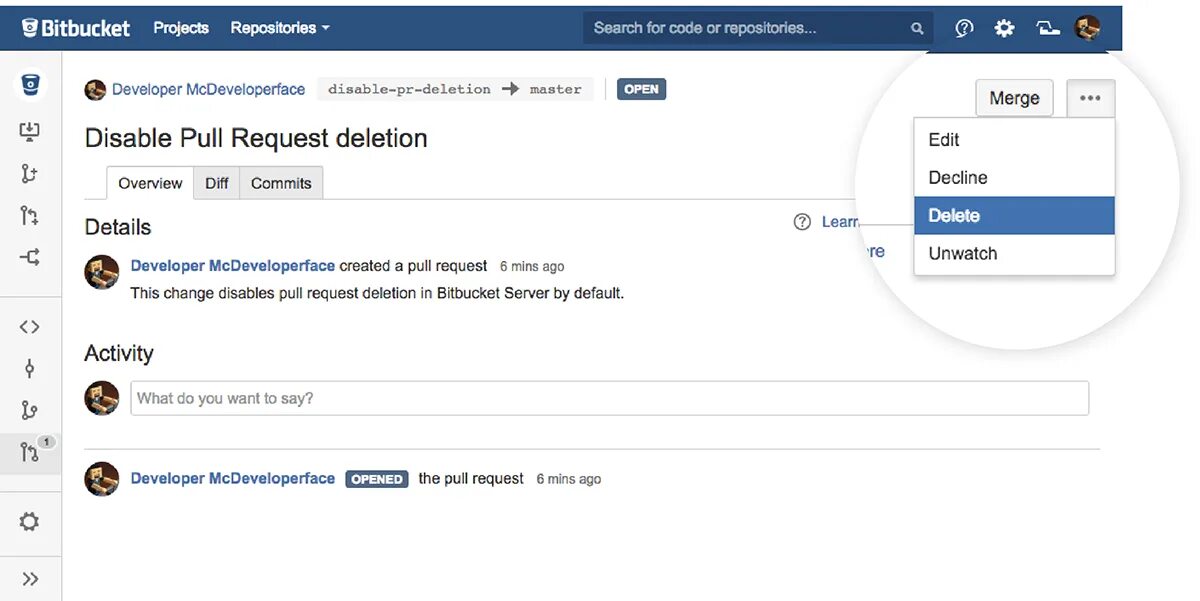The width and height of the screenshot is (1200, 601).
Task: Click the comment box in Activity
Action: [x=609, y=398]
